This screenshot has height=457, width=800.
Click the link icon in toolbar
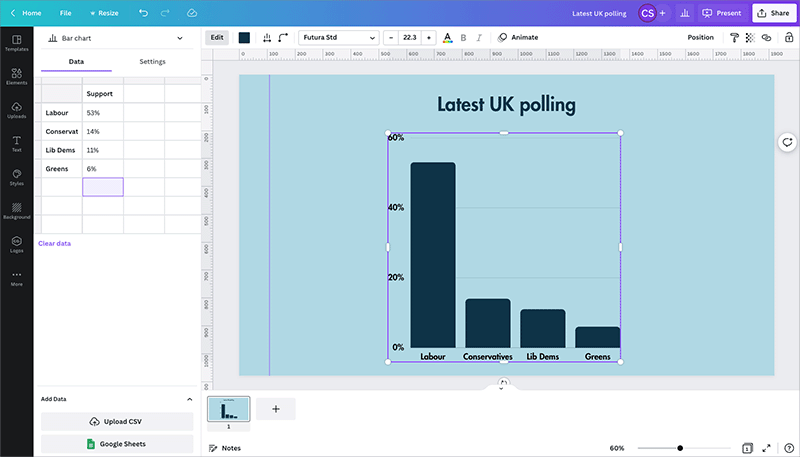[766, 37]
